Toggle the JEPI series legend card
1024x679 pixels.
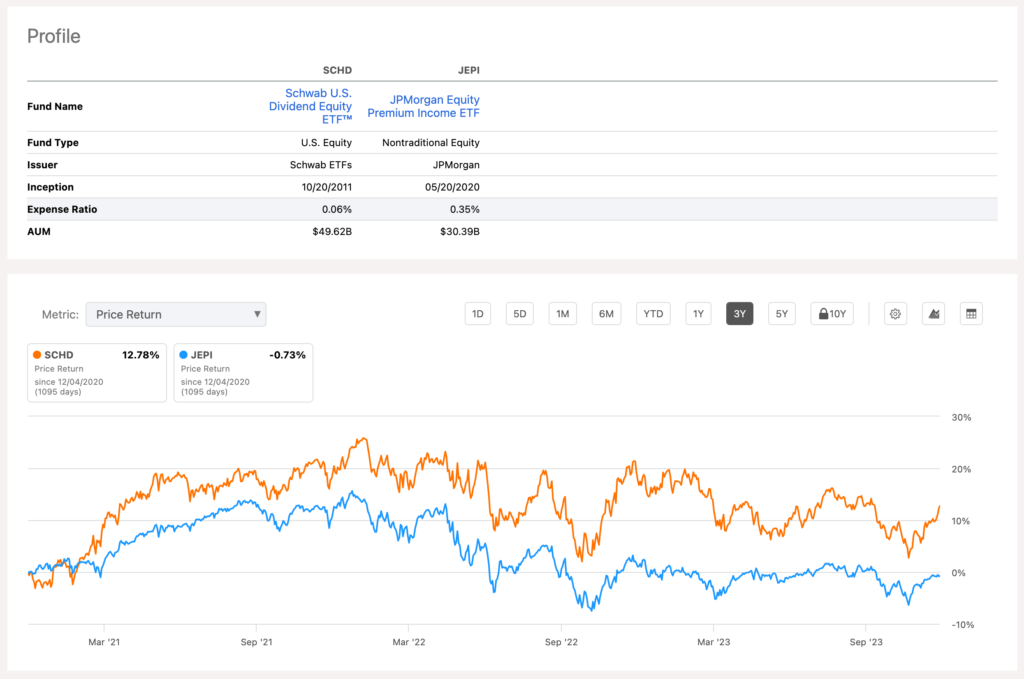[x=243, y=373]
